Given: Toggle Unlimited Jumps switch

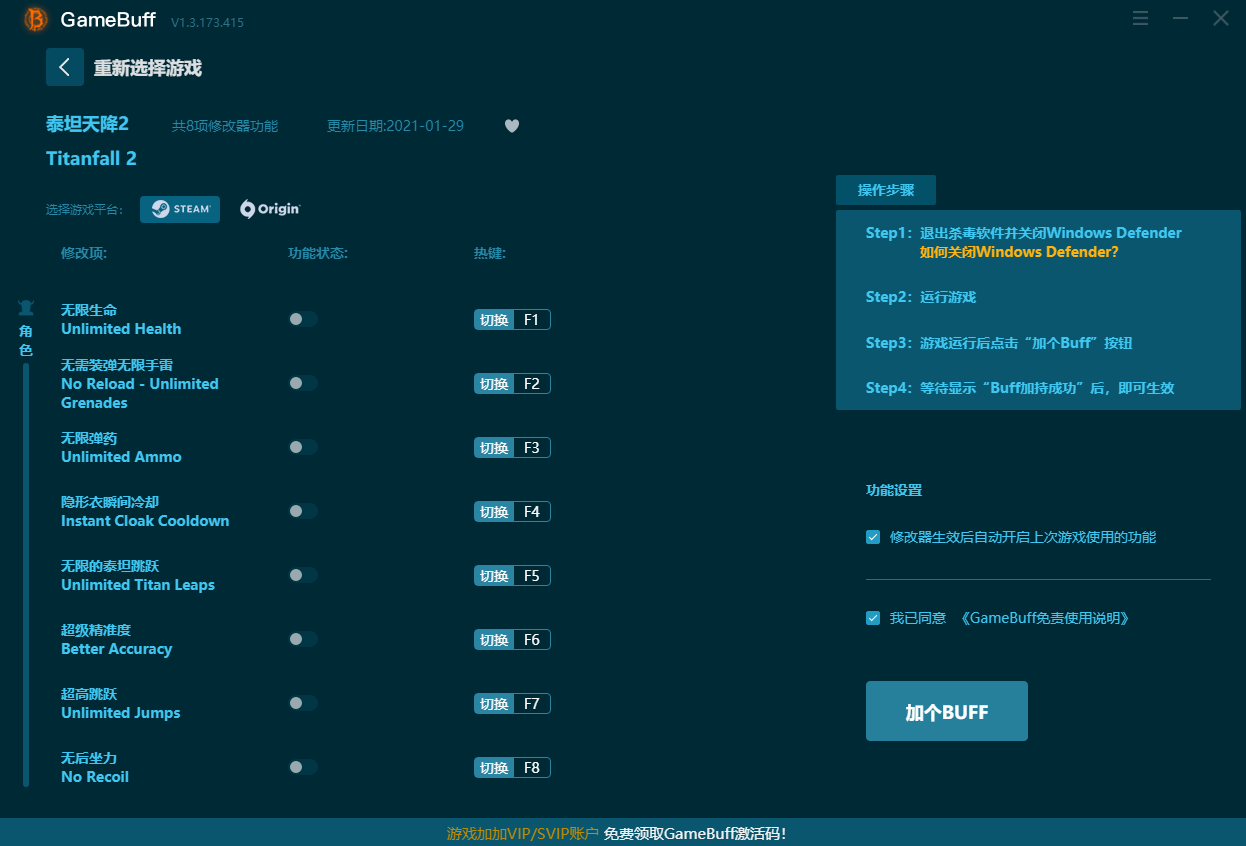Looking at the screenshot, I should pos(303,703).
